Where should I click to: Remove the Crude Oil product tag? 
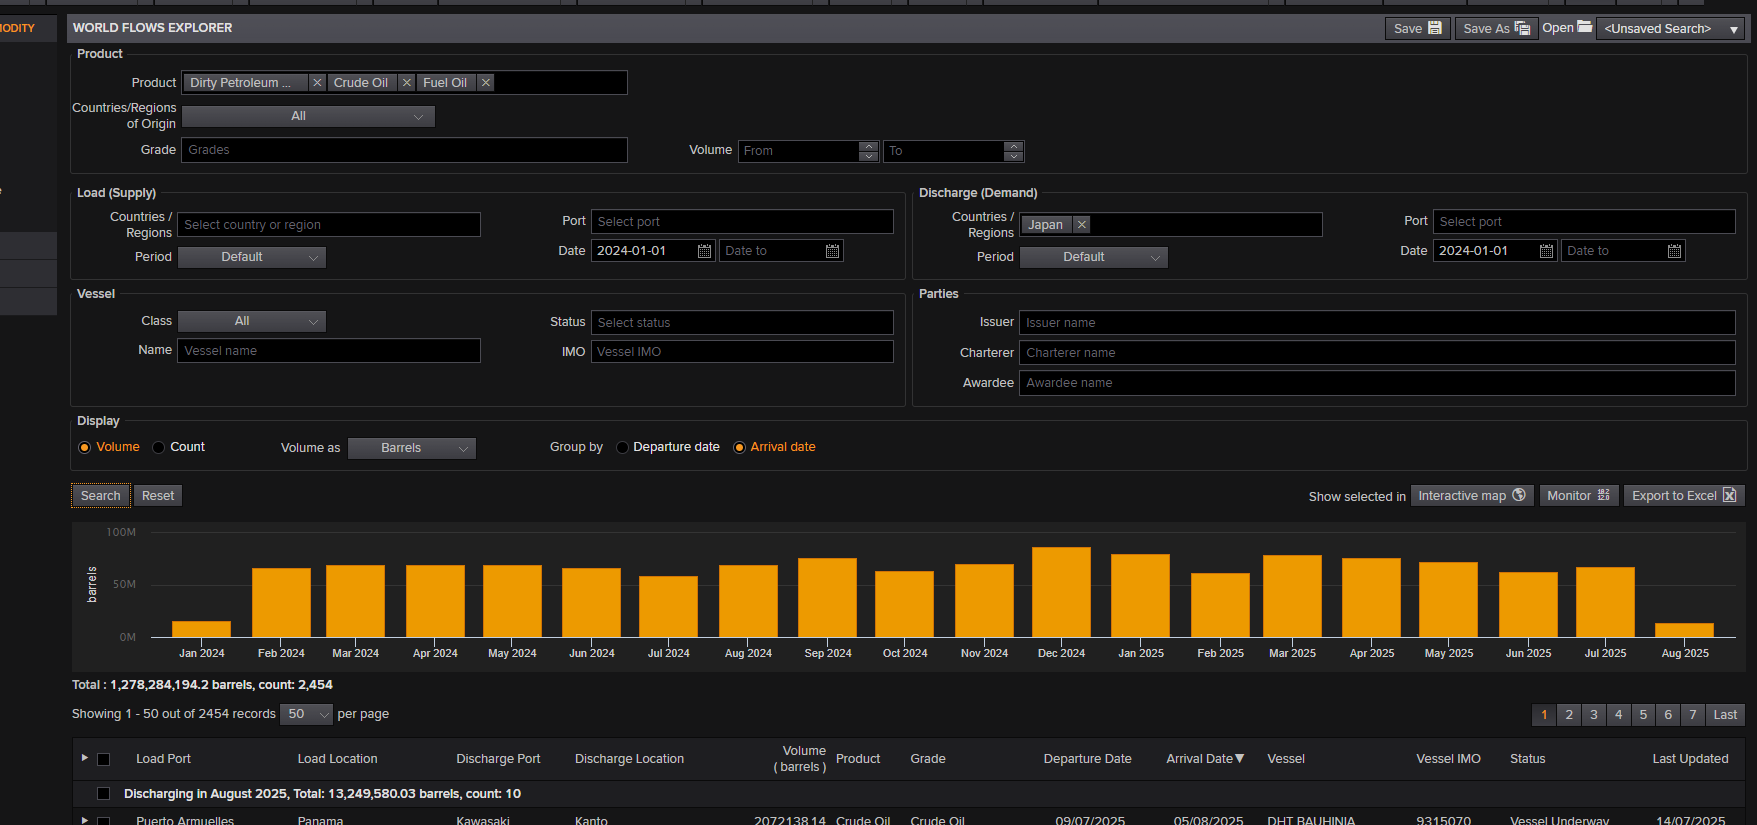click(406, 83)
